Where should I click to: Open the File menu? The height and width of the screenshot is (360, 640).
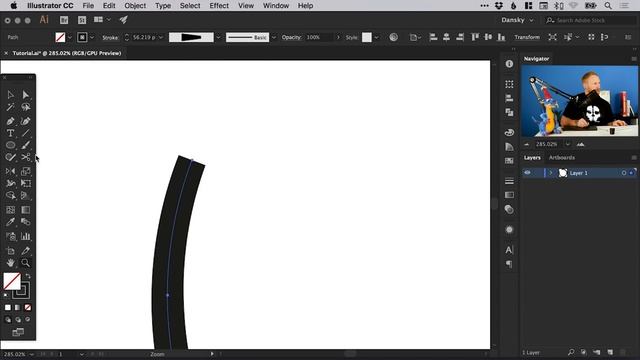coord(88,6)
